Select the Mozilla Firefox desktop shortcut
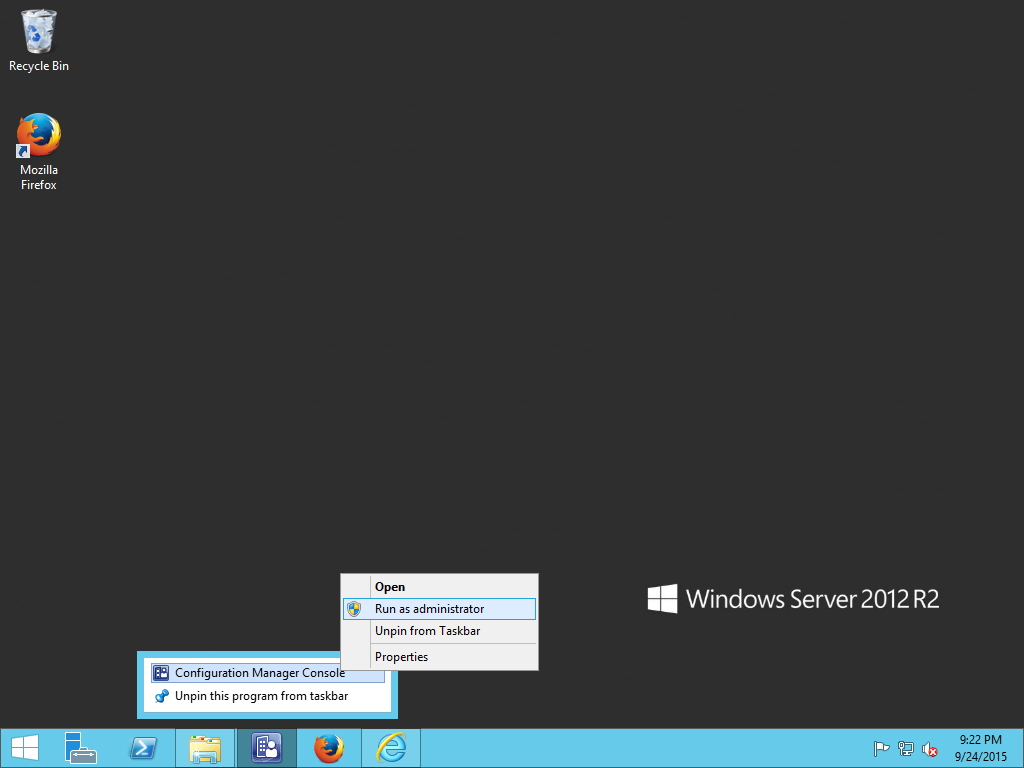Viewport: 1024px width, 768px height. coord(39,152)
